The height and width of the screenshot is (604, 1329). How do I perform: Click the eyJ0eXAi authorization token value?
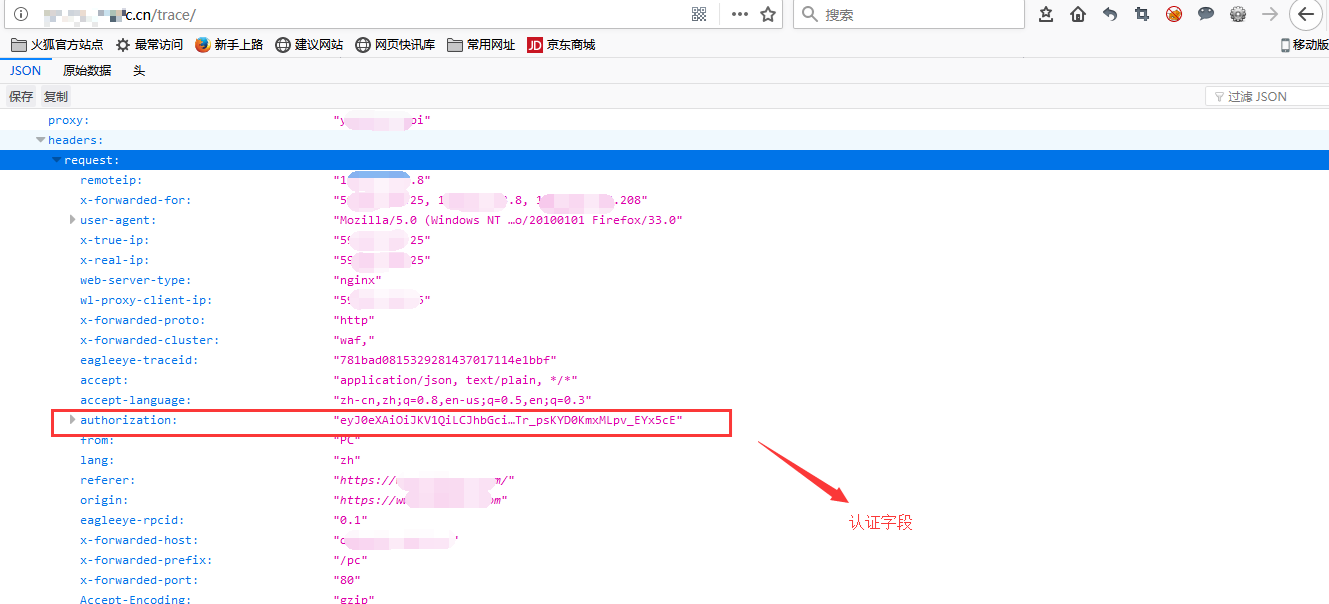(508, 420)
